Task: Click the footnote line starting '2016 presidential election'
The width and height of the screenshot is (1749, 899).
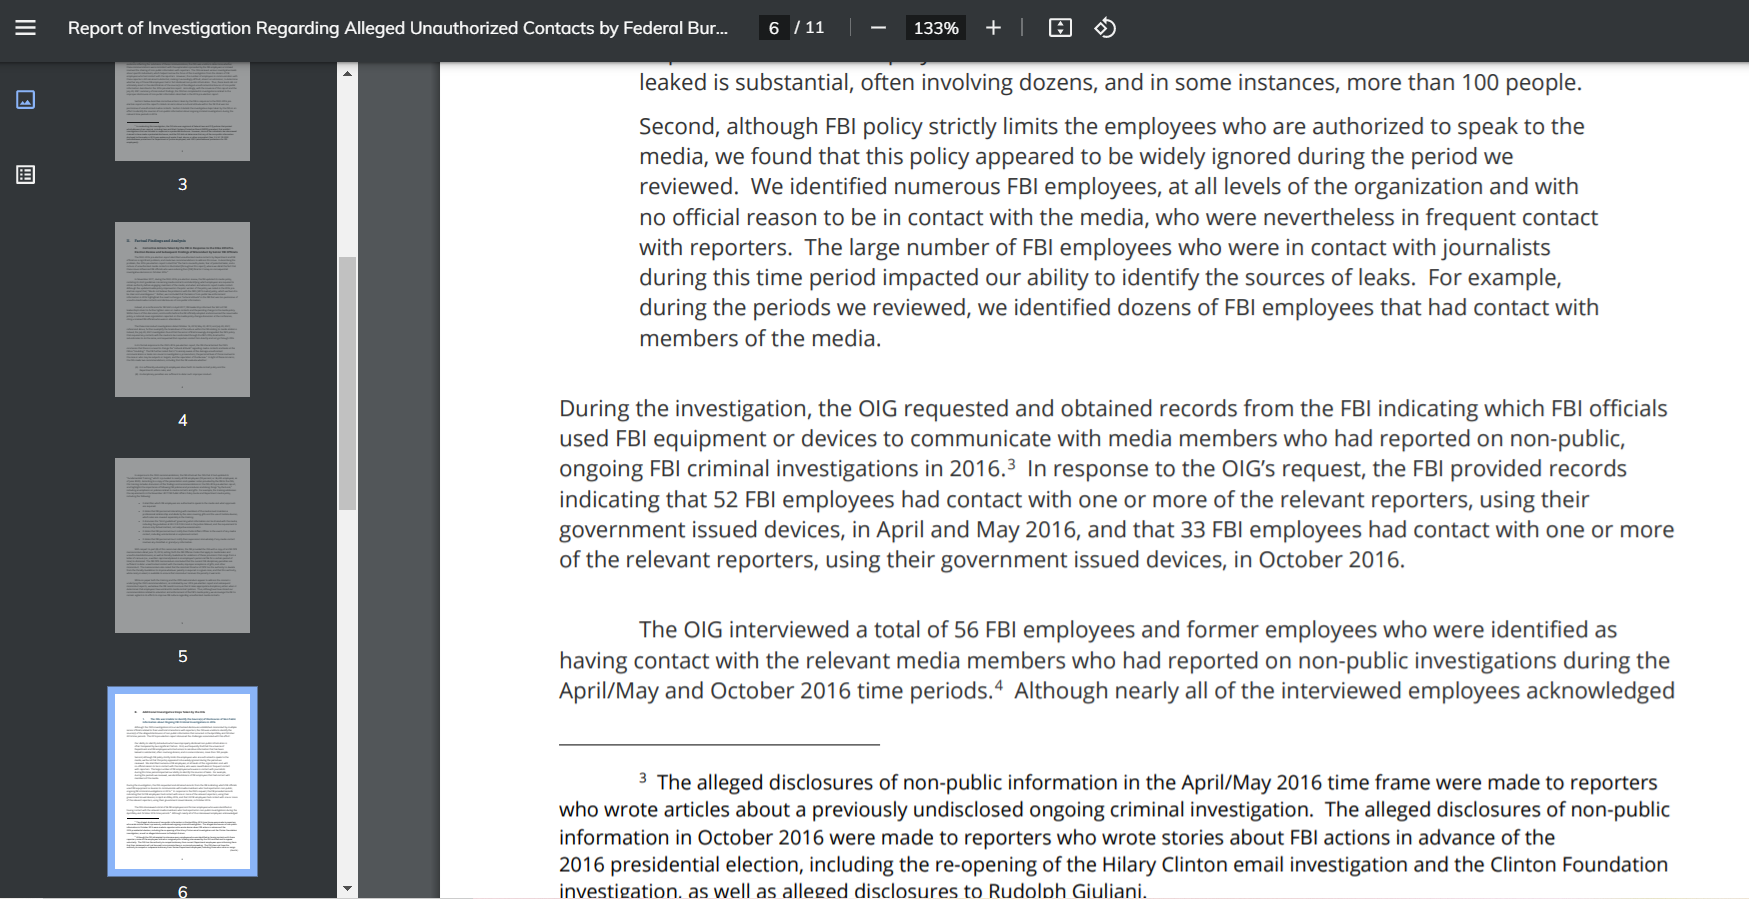Action: click(x=1113, y=864)
